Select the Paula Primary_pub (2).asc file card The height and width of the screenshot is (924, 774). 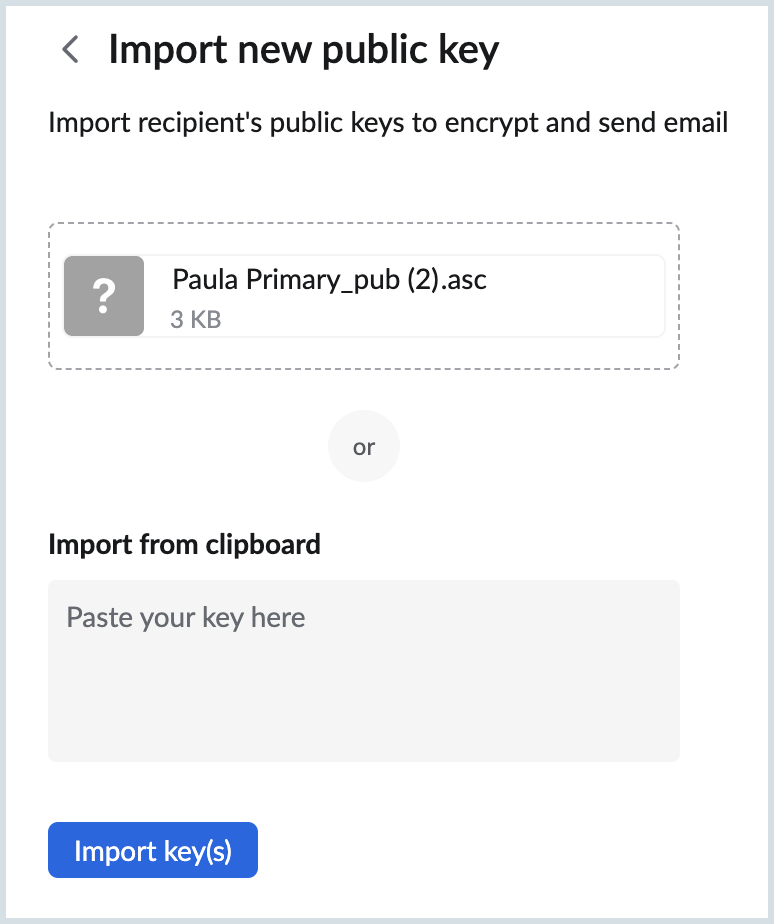coord(364,296)
